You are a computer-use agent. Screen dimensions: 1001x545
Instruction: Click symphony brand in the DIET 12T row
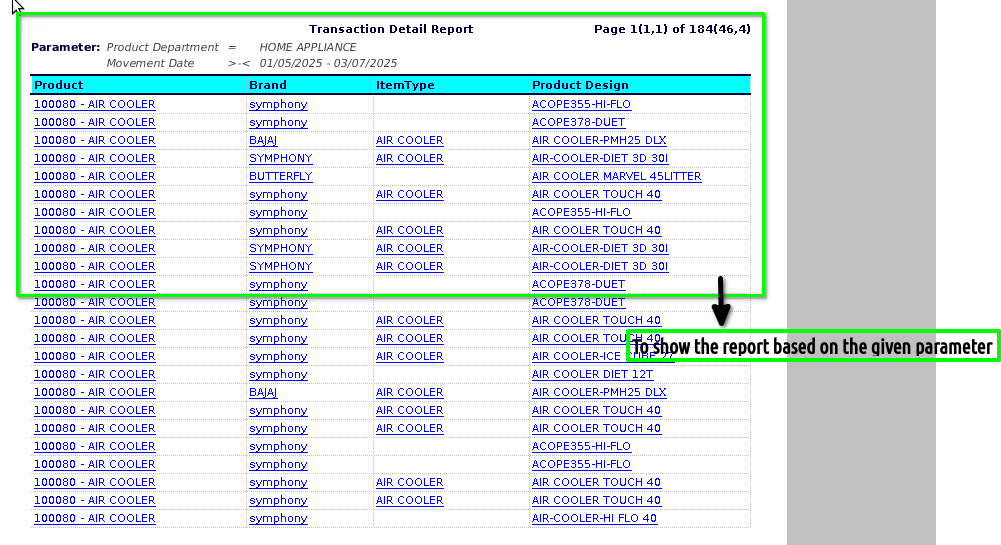pos(278,374)
